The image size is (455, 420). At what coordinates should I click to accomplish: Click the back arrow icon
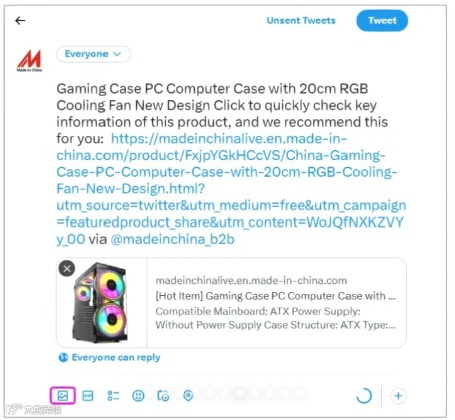tap(20, 21)
